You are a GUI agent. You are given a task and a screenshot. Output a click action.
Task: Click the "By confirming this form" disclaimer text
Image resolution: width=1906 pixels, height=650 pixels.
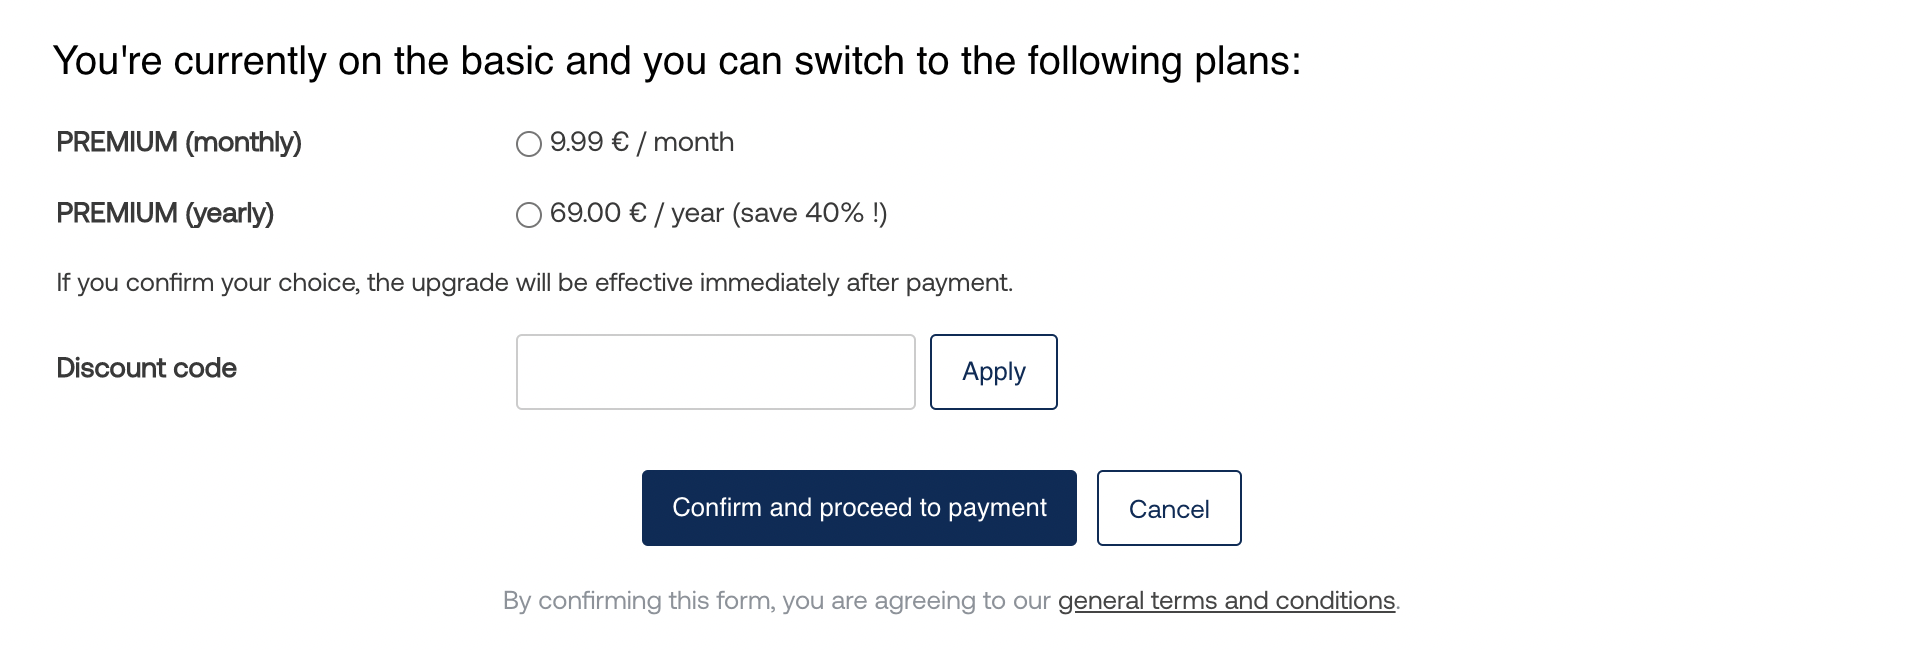[640, 601]
